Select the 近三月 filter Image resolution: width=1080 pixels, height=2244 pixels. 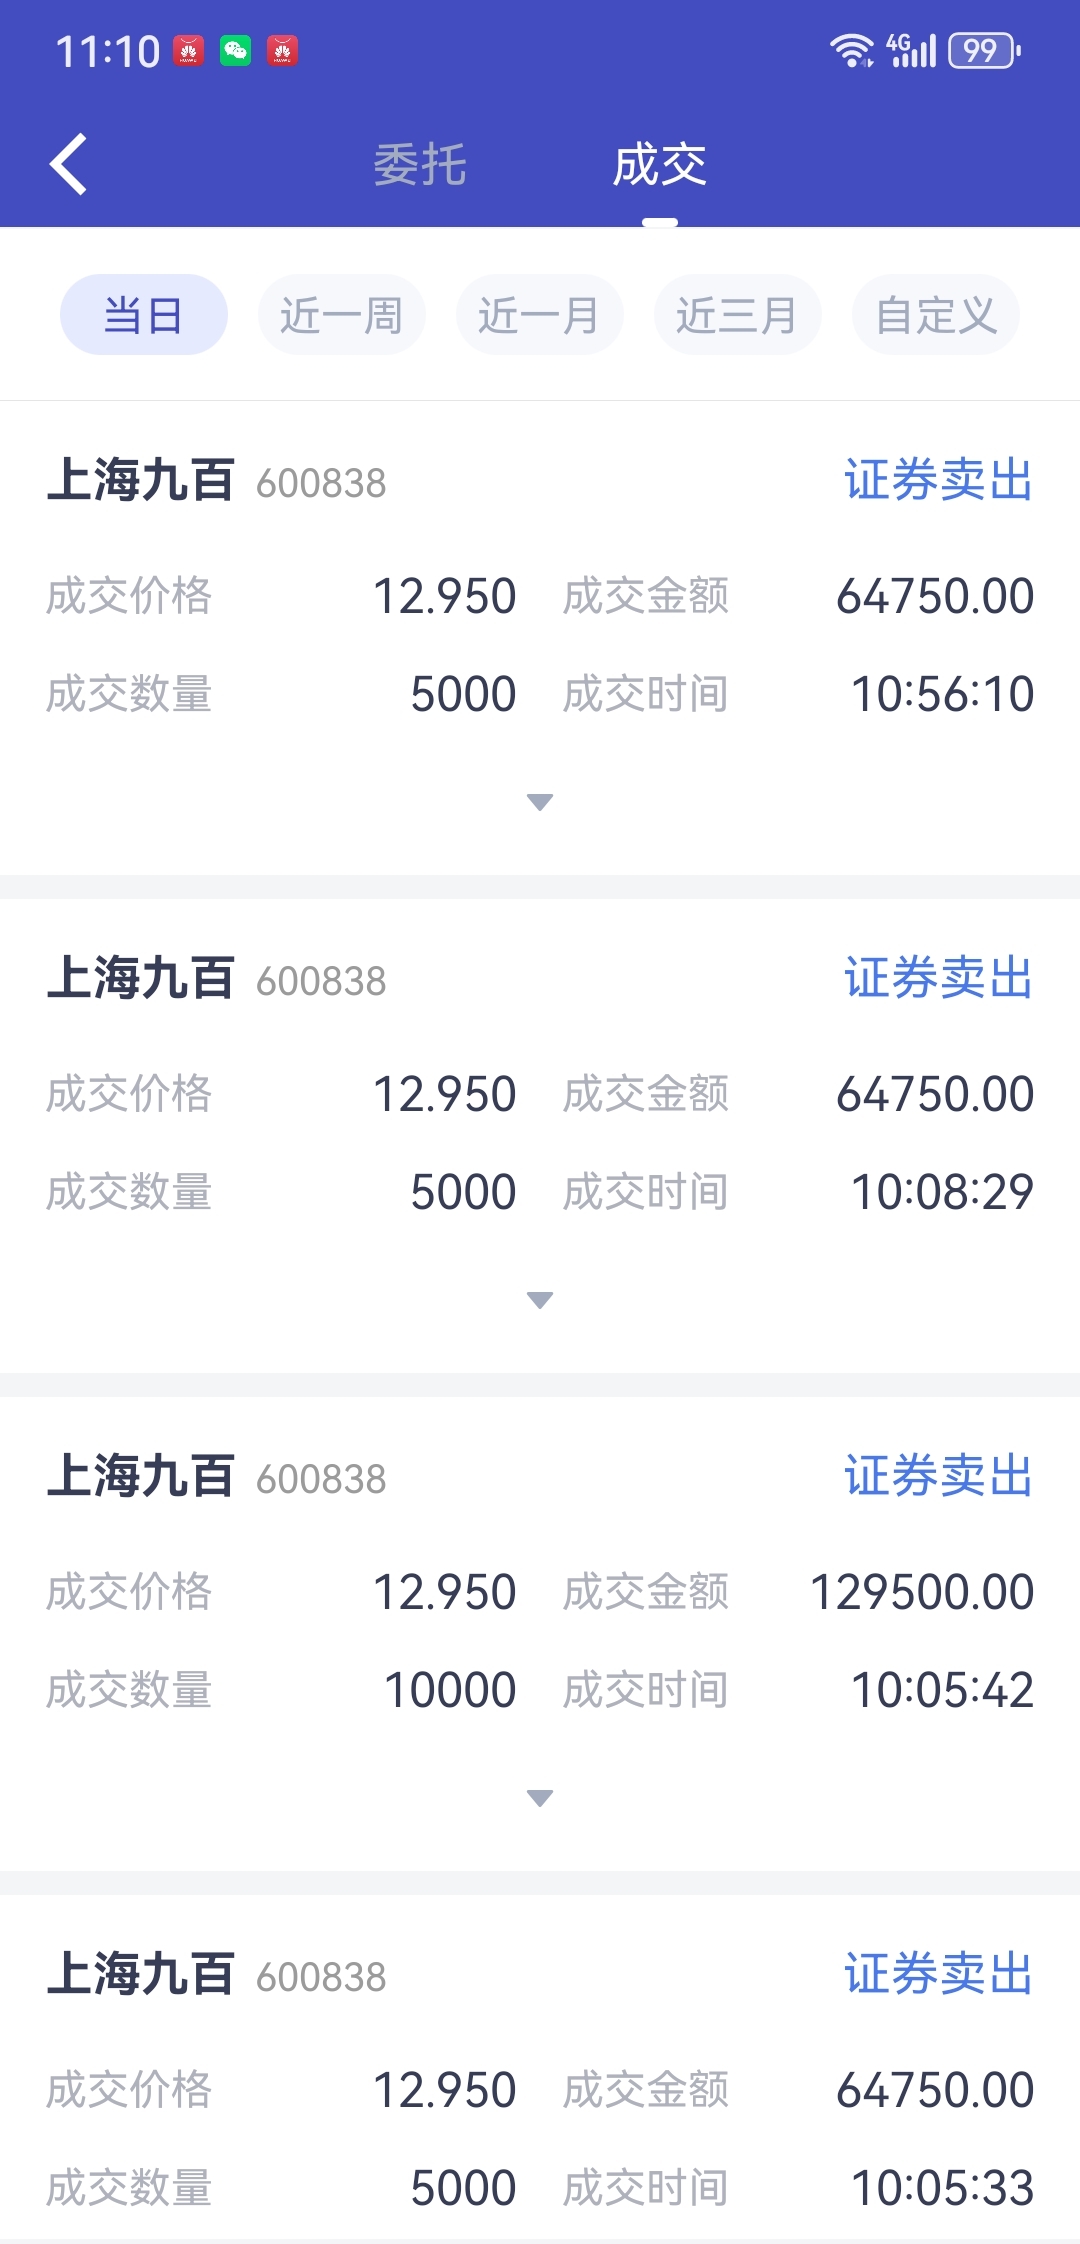coord(738,315)
